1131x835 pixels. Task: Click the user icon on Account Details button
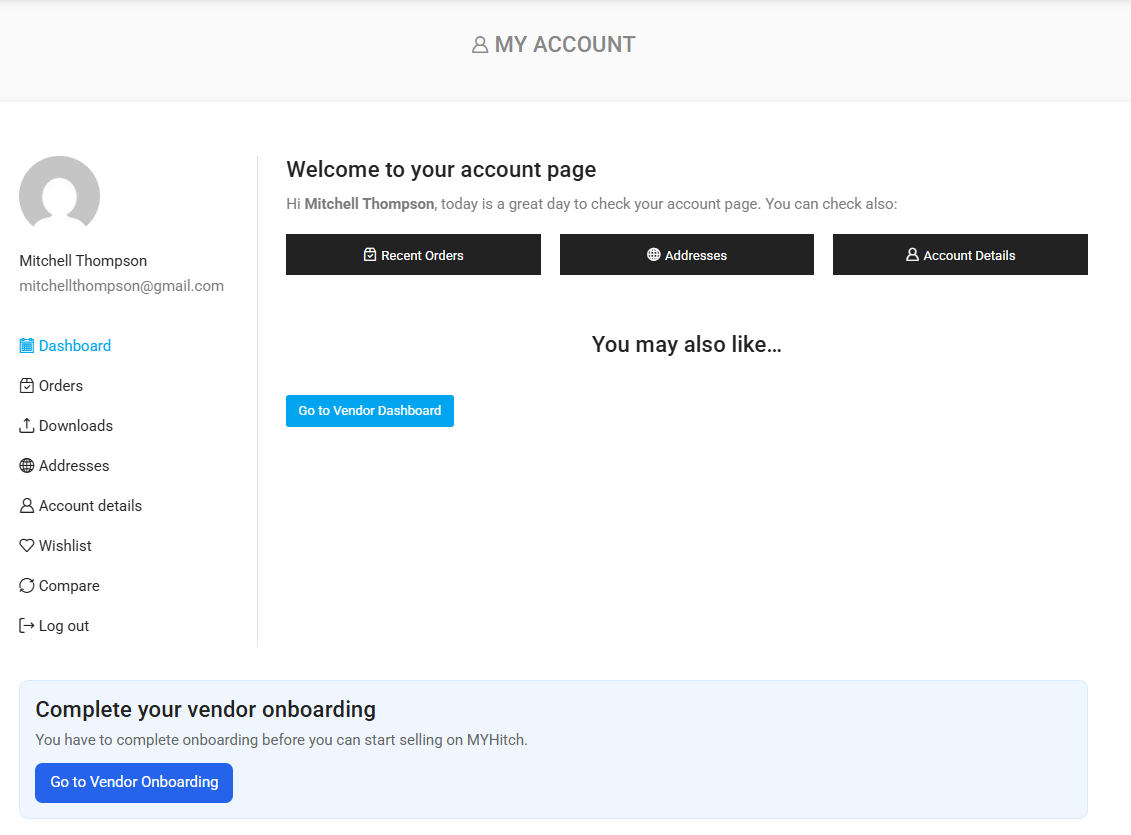point(911,254)
